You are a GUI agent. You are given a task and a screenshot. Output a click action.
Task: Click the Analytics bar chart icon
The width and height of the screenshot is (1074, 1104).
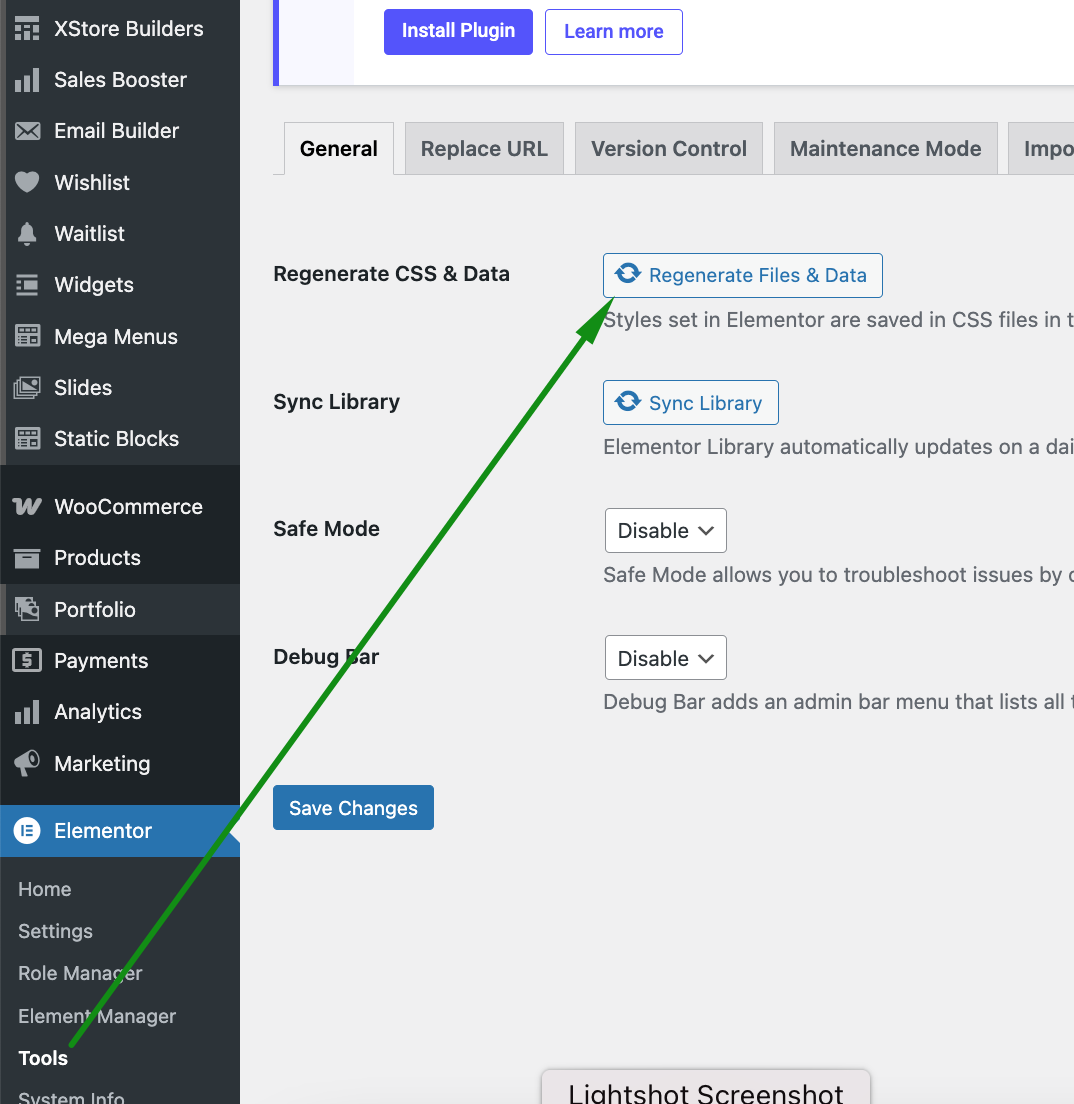pyautogui.click(x=27, y=712)
